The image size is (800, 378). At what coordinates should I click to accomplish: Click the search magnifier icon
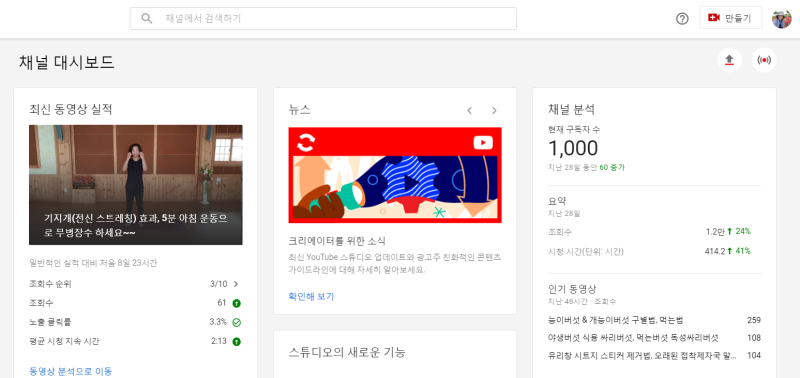(146, 19)
